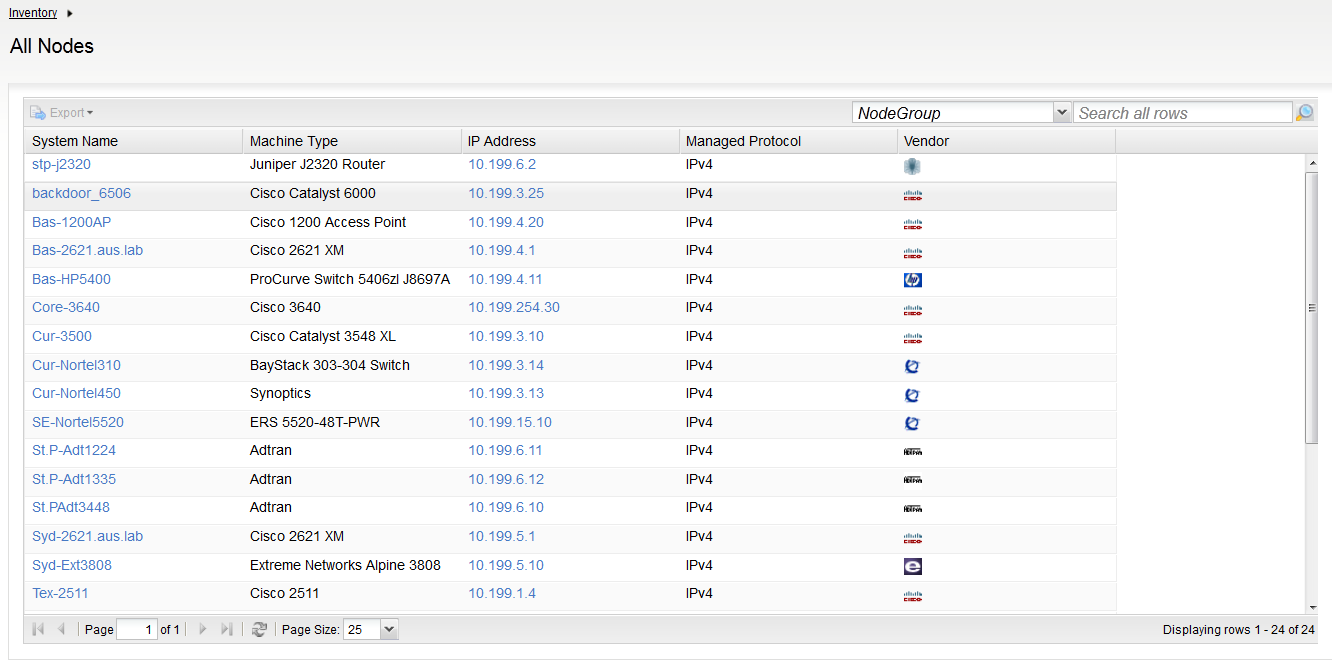1332x666 pixels.
Task: Click Cisco vendor icon for Syd-2621.aus.lab
Action: 912,539
